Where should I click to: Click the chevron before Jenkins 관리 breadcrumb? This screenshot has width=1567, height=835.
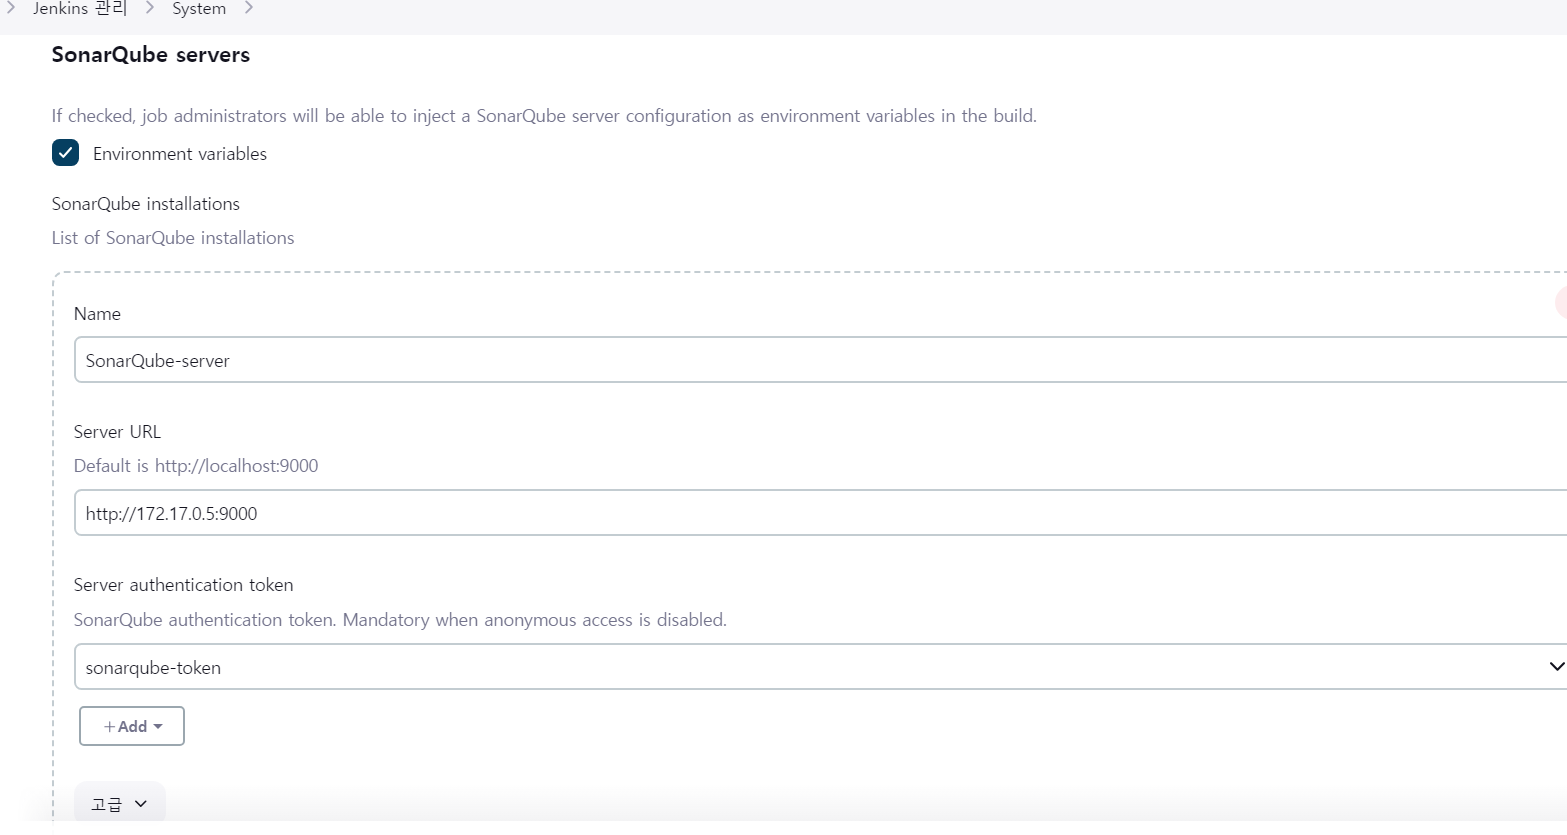[x=11, y=8]
